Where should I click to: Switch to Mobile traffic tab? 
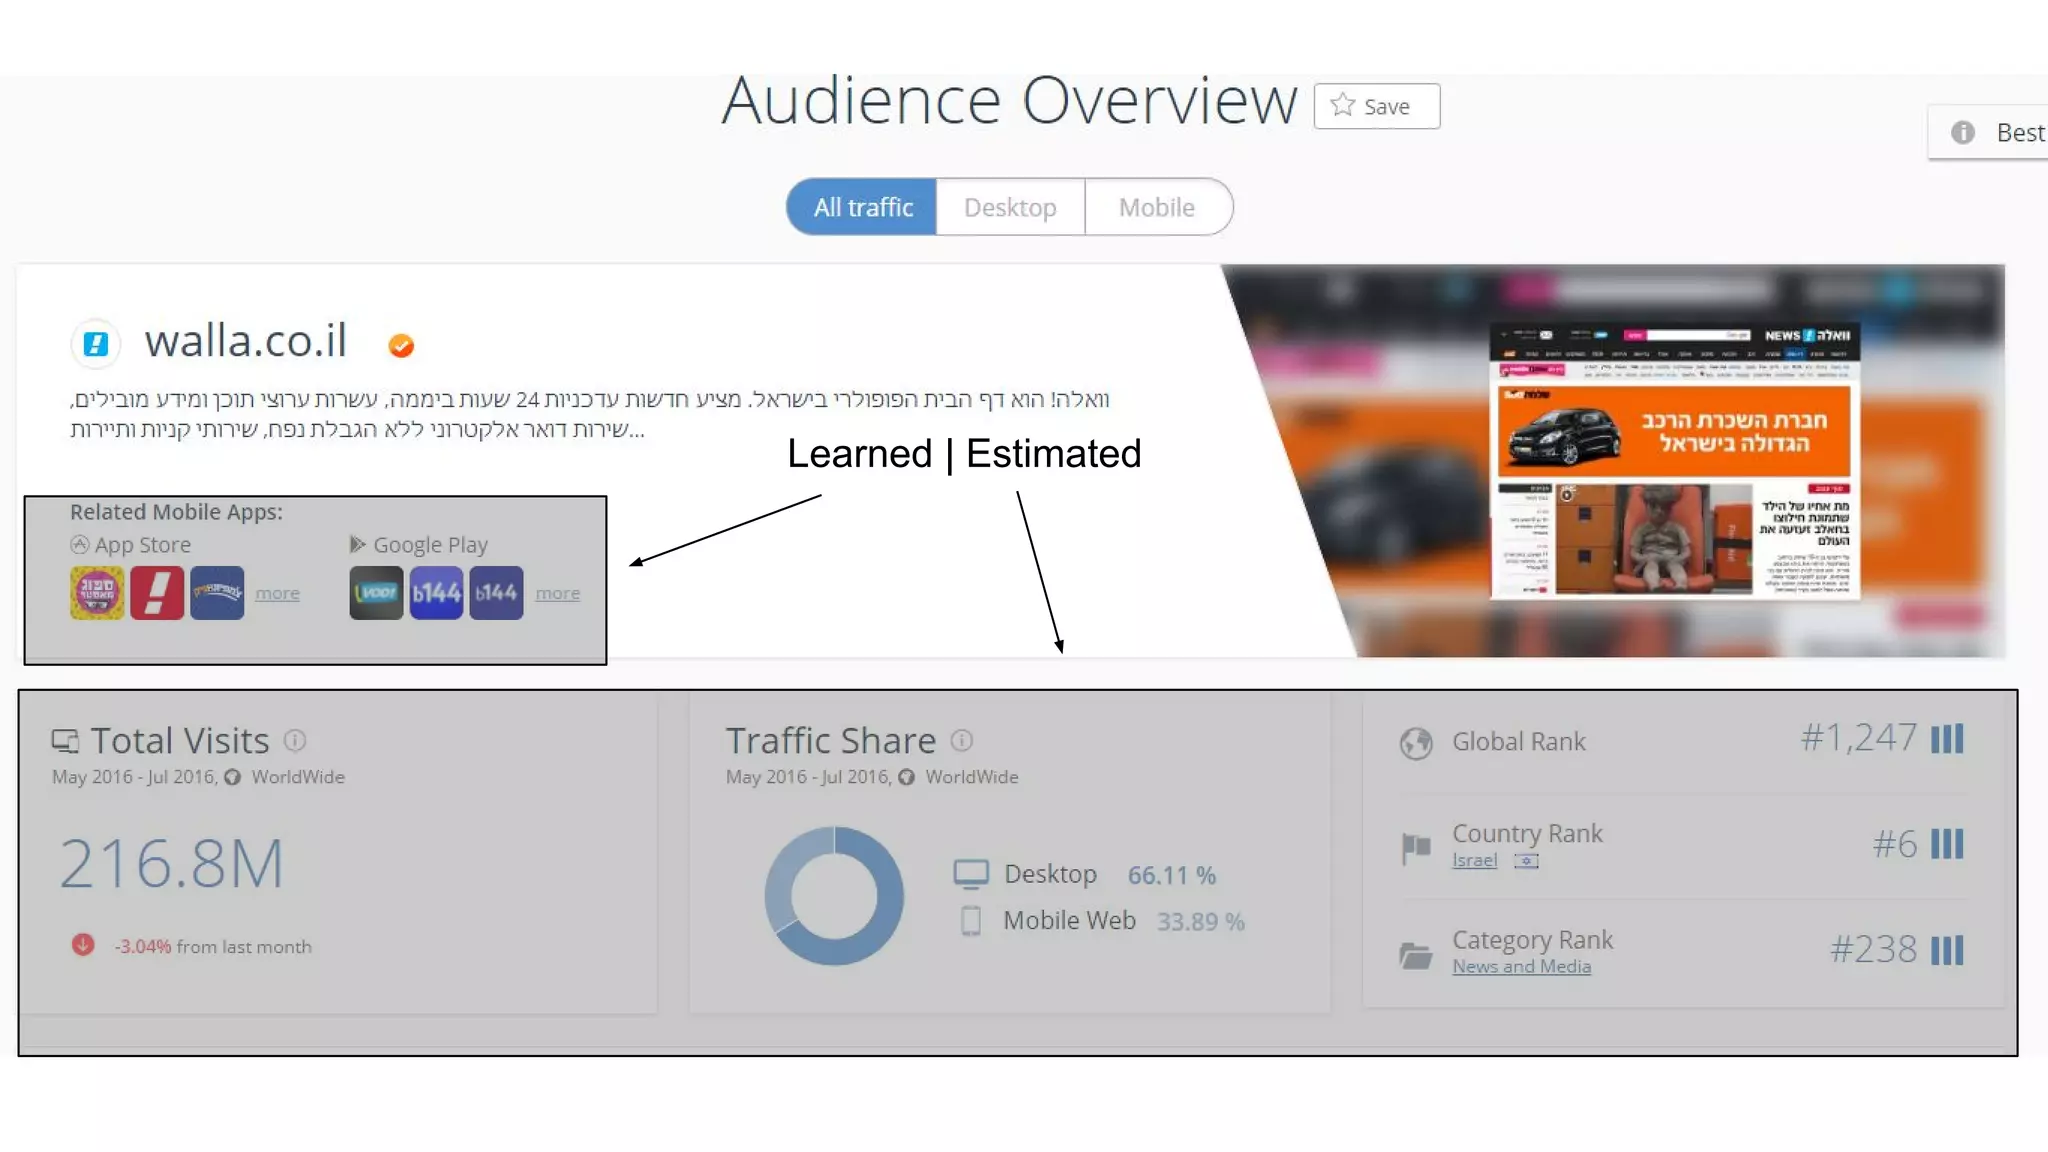pyautogui.click(x=1157, y=207)
